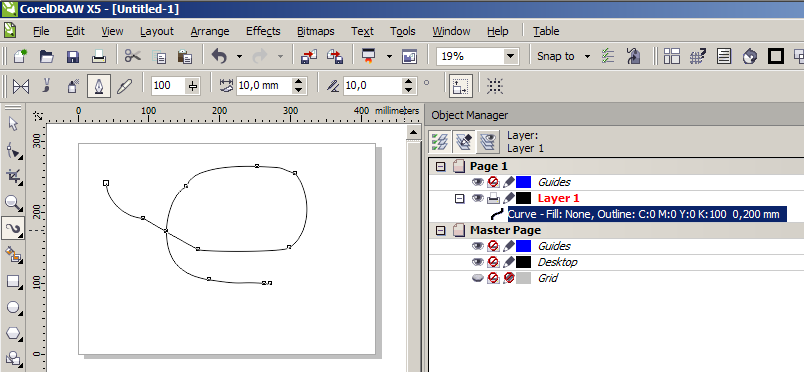Hide Page 1 Guides with eye icon
Viewport: 804px width, 372px height.
click(478, 182)
